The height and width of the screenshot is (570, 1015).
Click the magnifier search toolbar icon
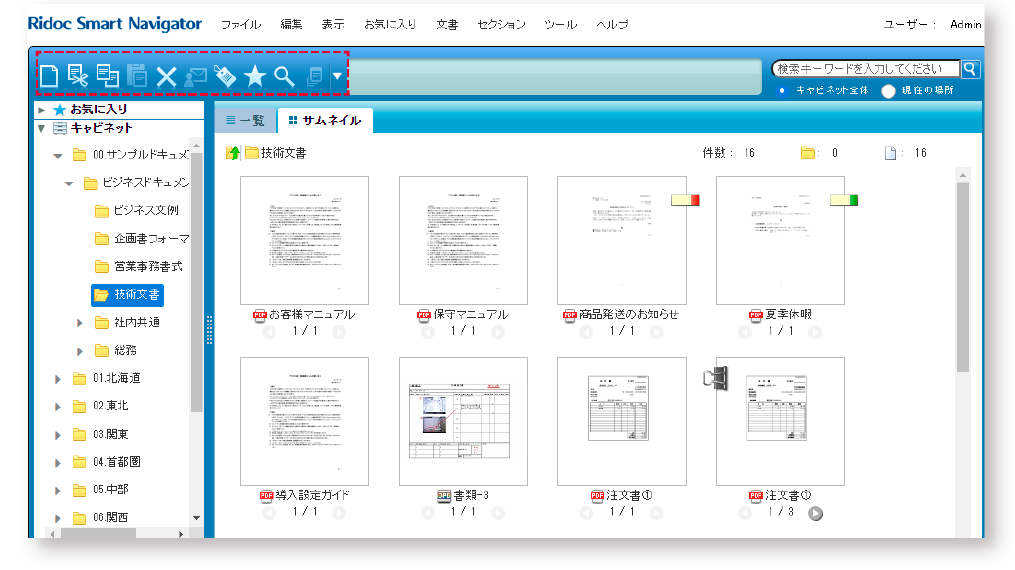[x=284, y=76]
